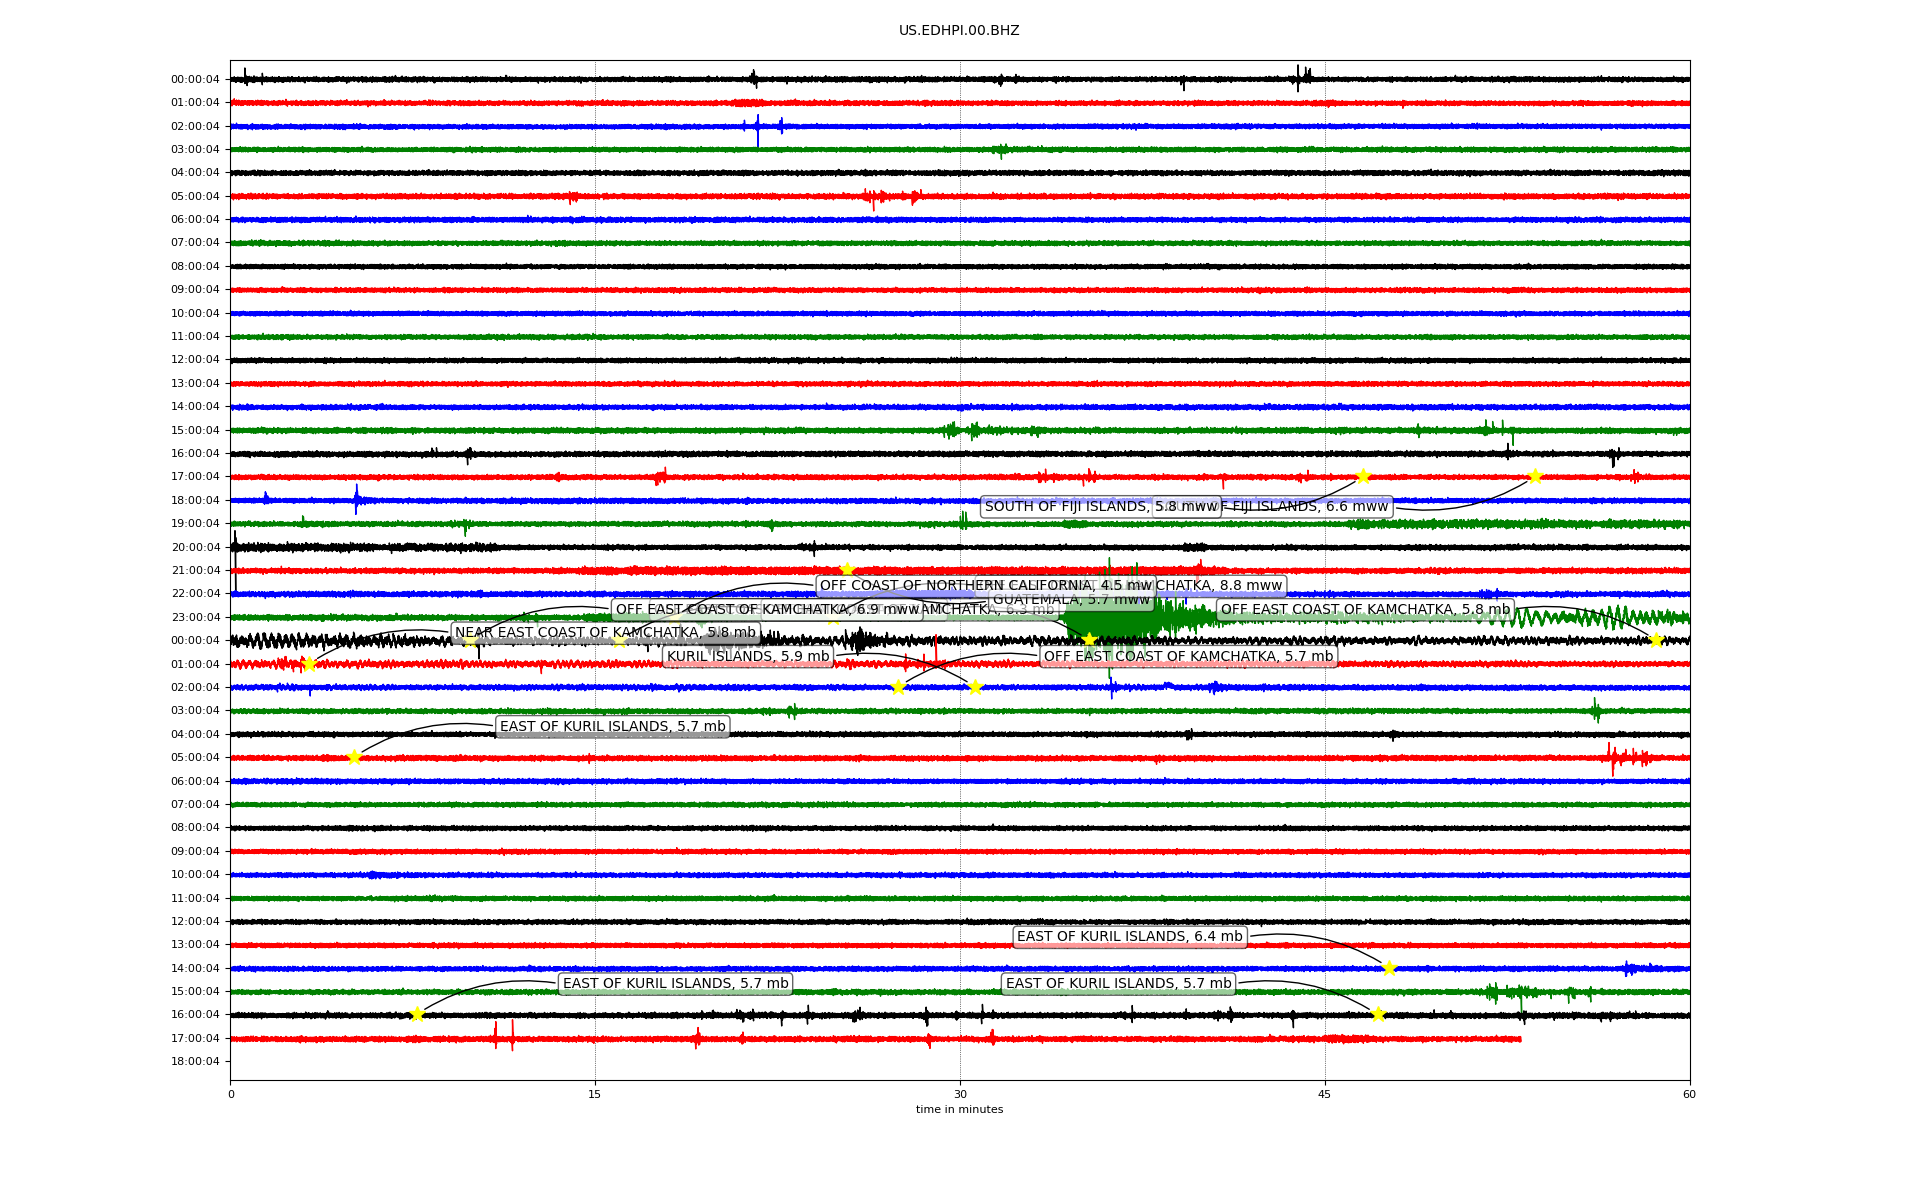The image size is (1920, 1200).
Task: Click the EAST OF KURIL ISLANDS, 6.4 mb label
Action: (x=1129, y=937)
